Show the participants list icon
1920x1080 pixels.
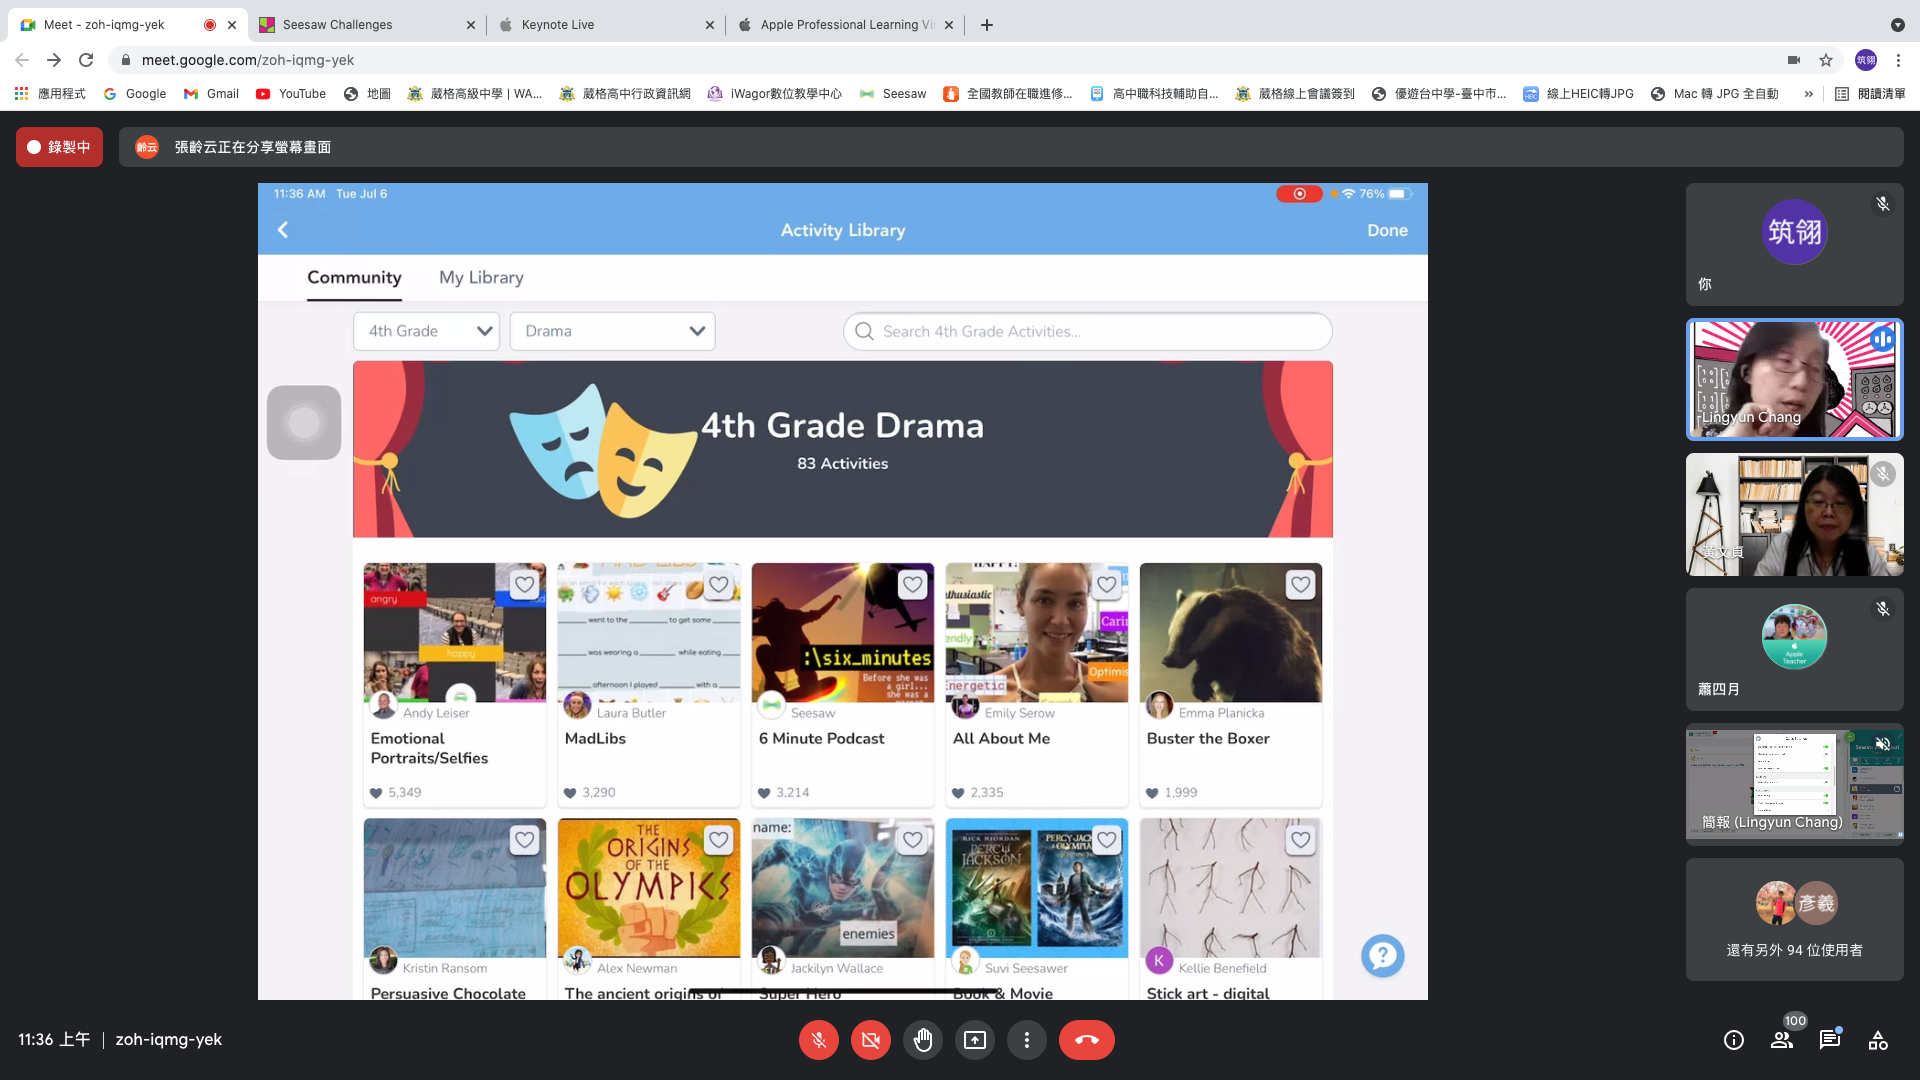point(1782,1040)
